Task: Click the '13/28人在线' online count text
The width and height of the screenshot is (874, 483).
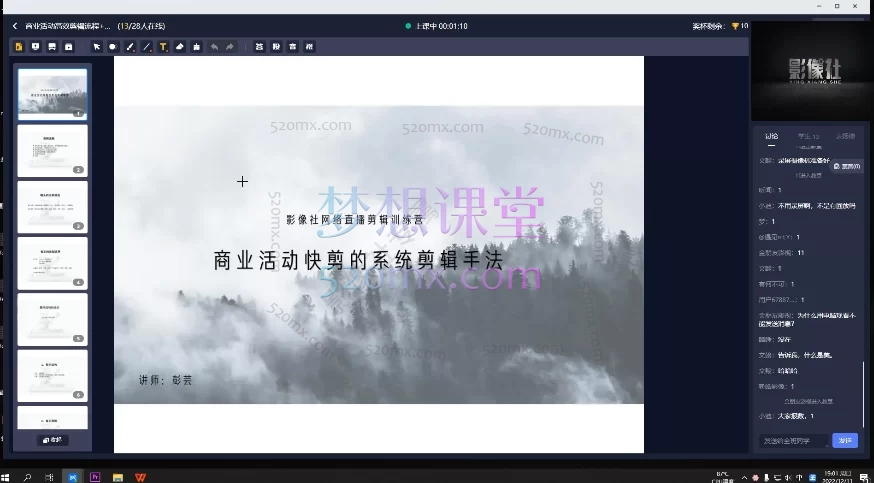Action: 141,26
